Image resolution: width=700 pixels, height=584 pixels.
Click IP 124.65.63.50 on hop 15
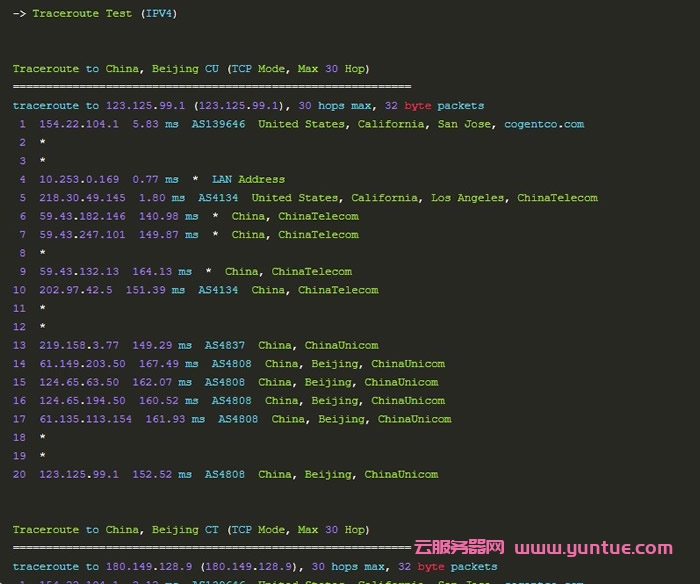click(79, 382)
